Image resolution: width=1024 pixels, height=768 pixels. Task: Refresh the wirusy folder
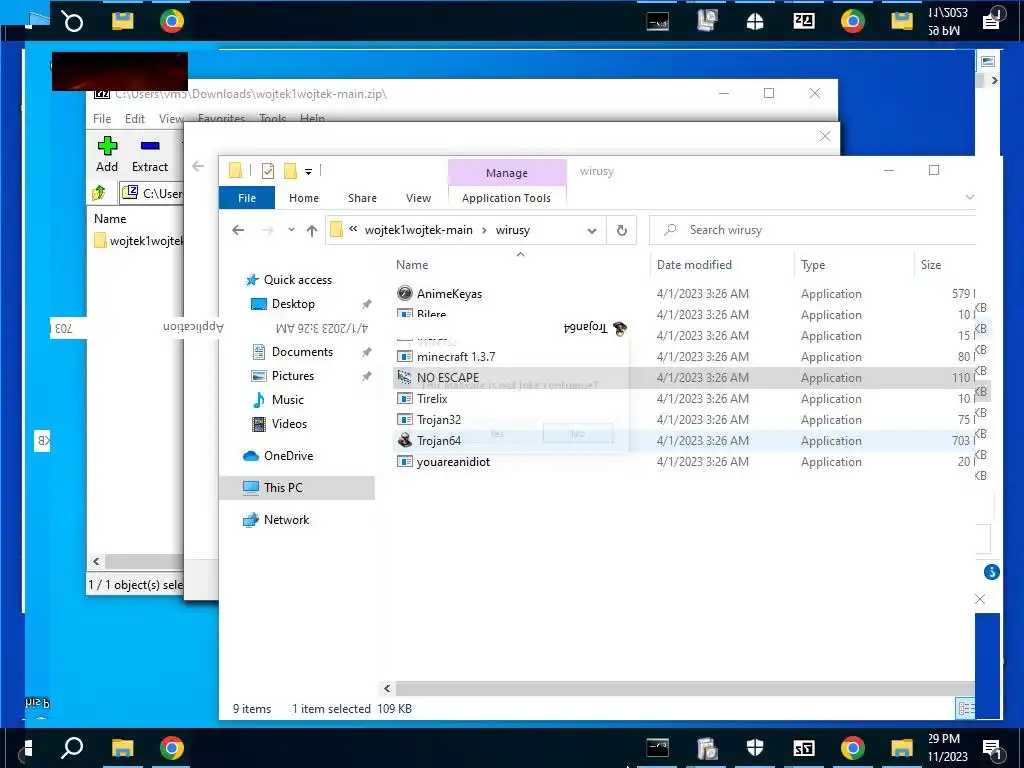point(622,230)
